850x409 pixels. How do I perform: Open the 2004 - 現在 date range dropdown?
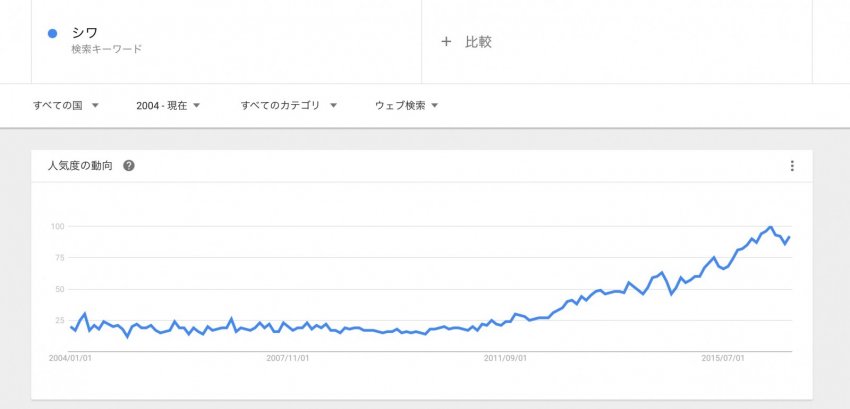tap(168, 106)
